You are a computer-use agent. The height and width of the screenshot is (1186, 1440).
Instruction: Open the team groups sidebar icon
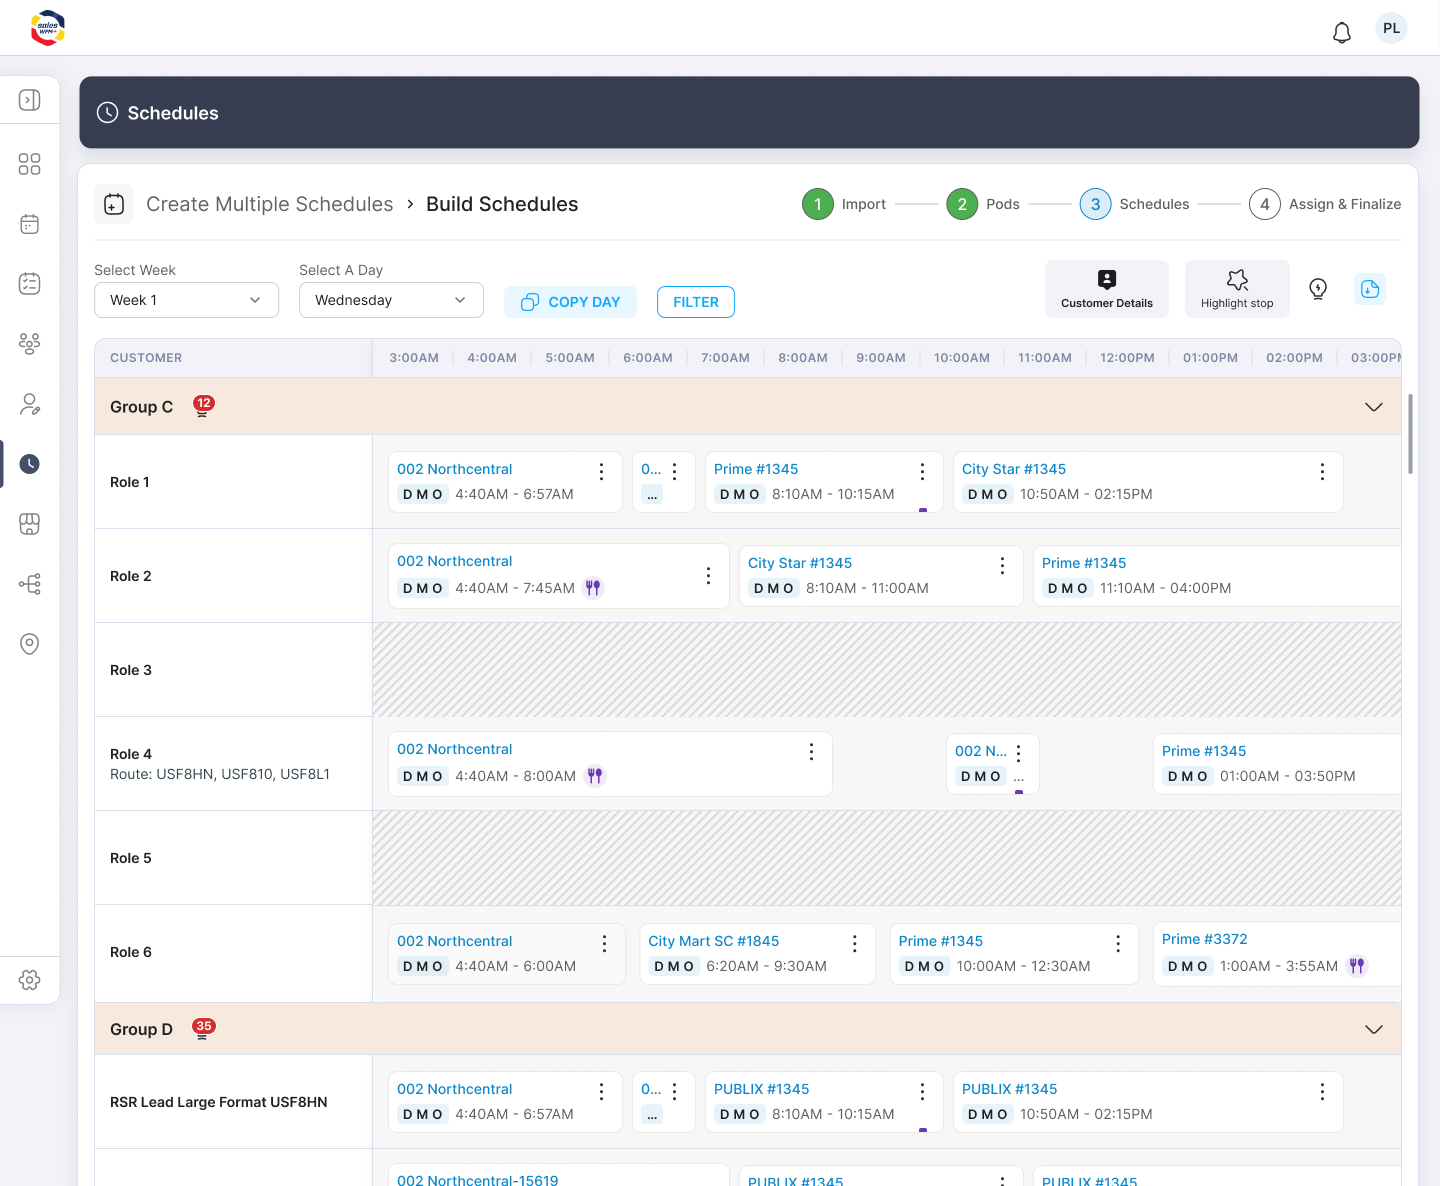[x=30, y=344]
